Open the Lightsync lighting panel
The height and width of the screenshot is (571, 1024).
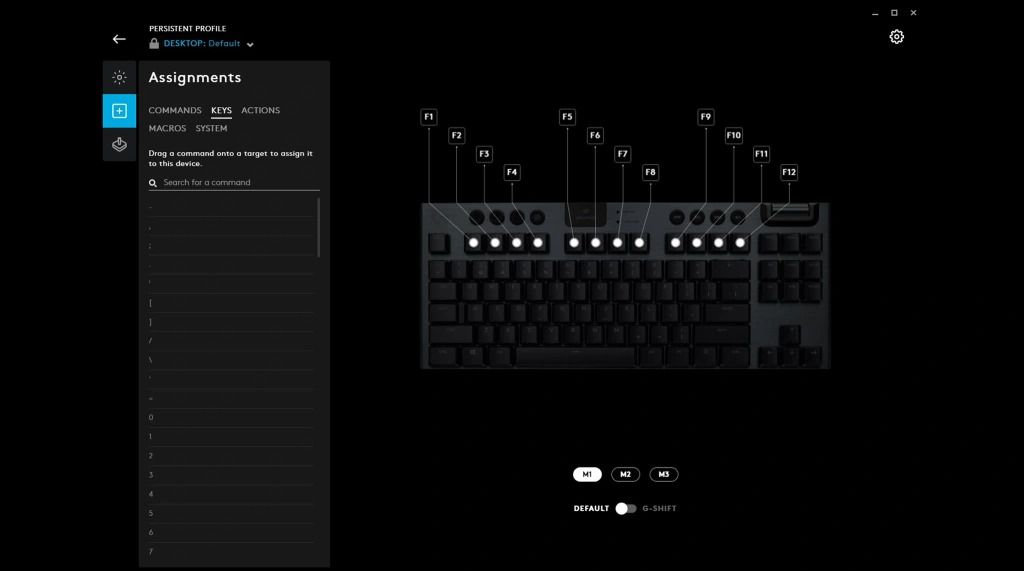(x=119, y=77)
